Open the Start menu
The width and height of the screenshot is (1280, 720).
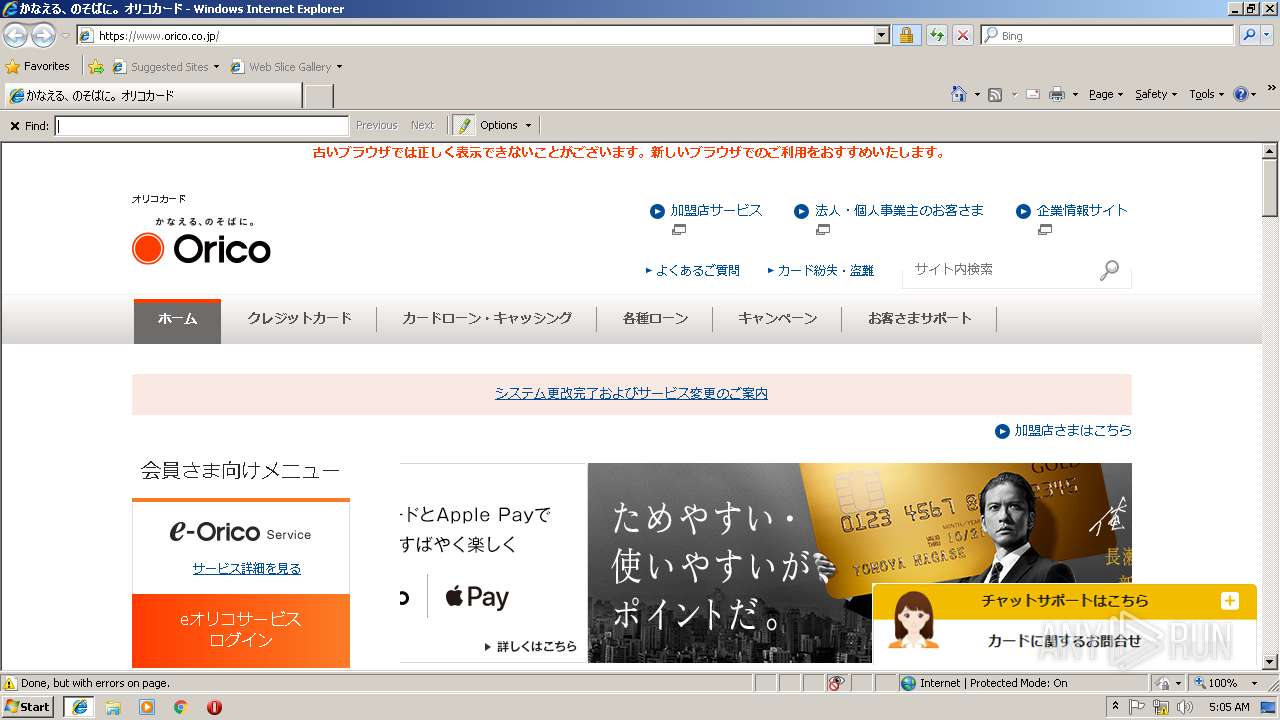(x=28, y=706)
